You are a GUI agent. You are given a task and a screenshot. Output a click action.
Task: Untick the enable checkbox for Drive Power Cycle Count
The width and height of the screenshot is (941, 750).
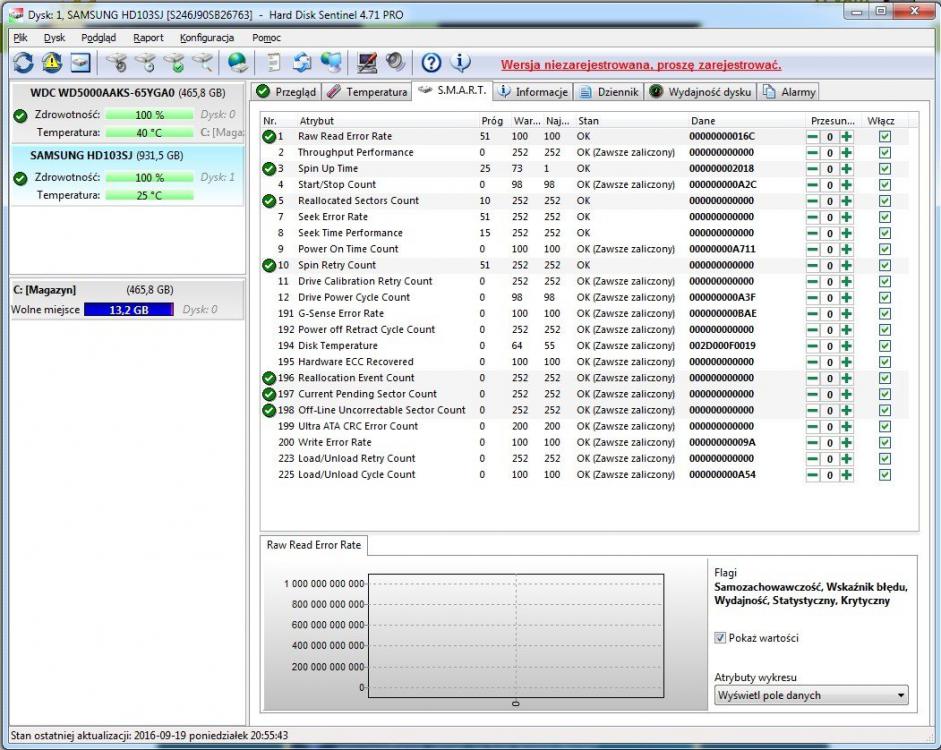click(x=885, y=298)
